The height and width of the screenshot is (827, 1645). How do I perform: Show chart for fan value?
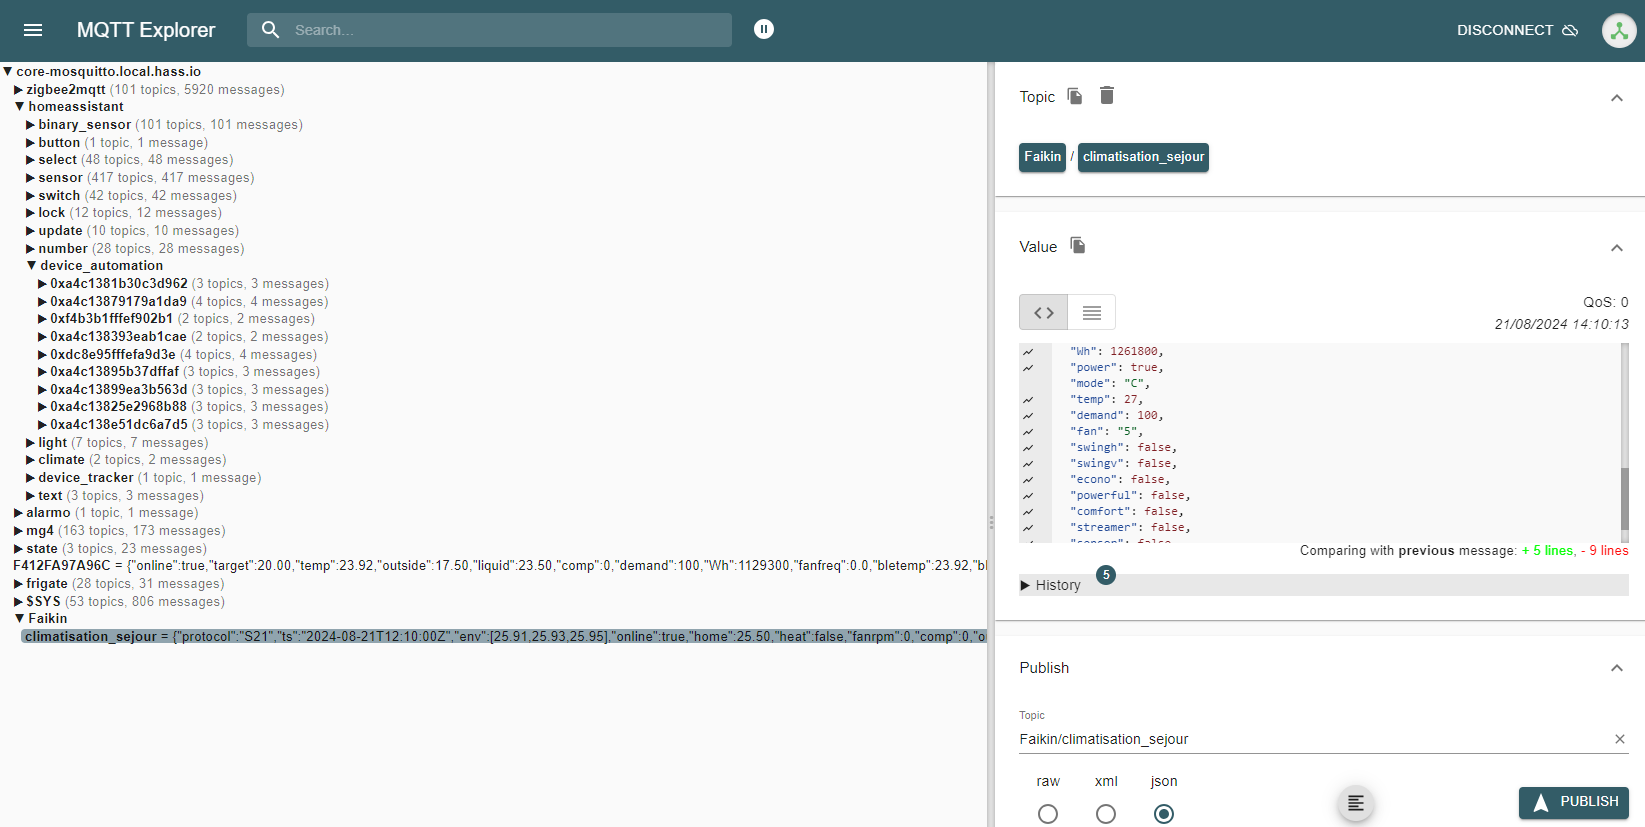click(1028, 432)
